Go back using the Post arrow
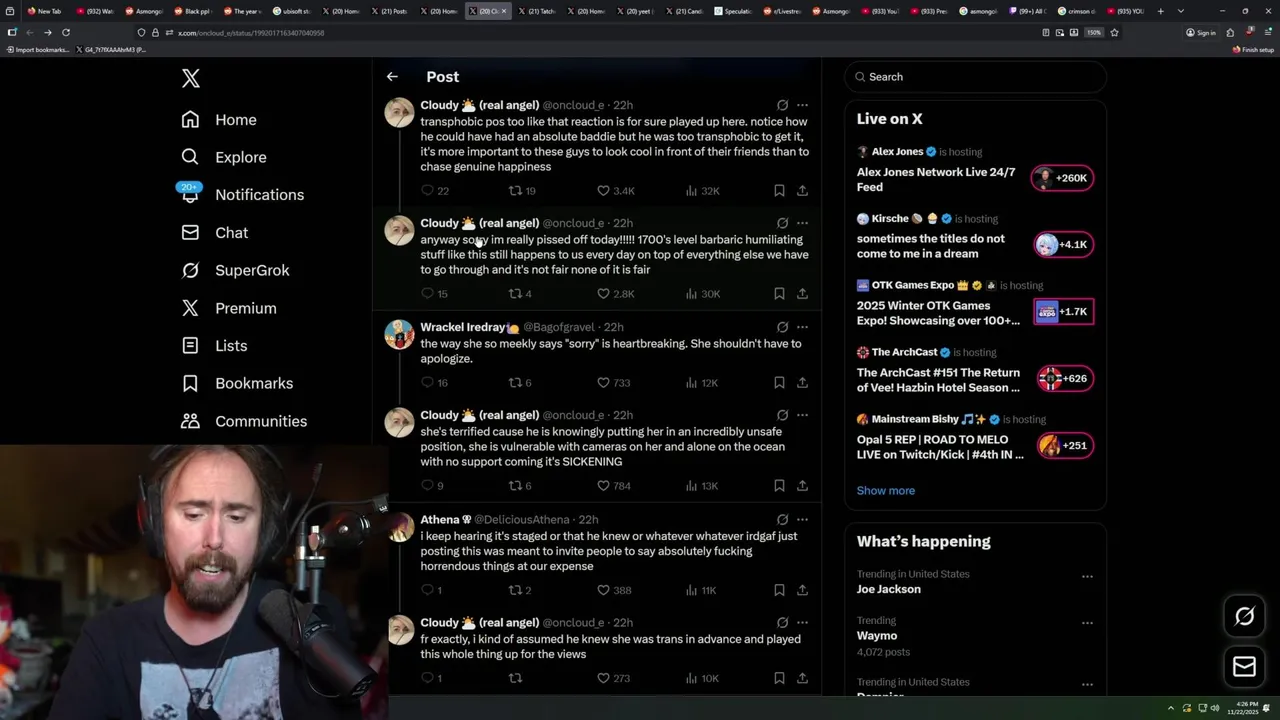Viewport: 1280px width, 720px height. pyautogui.click(x=392, y=77)
